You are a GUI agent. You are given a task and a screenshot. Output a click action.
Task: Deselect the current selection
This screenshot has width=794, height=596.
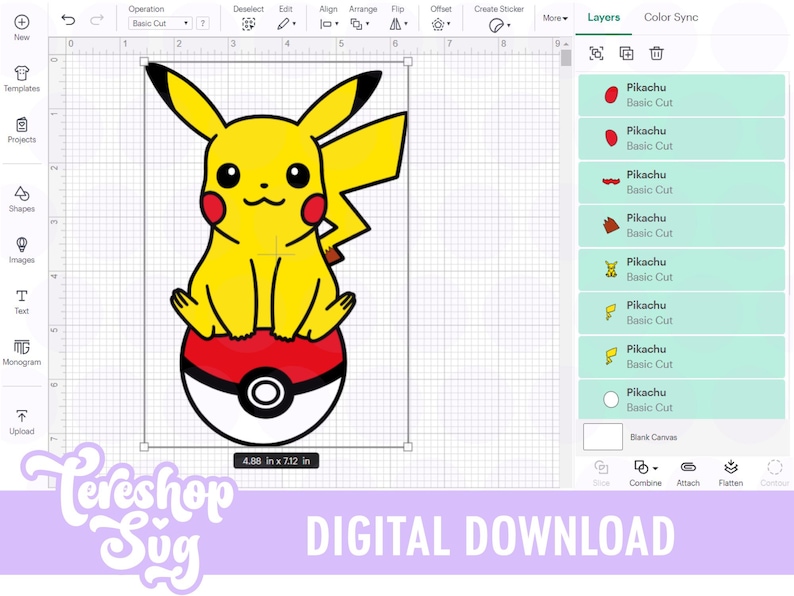coord(248,18)
